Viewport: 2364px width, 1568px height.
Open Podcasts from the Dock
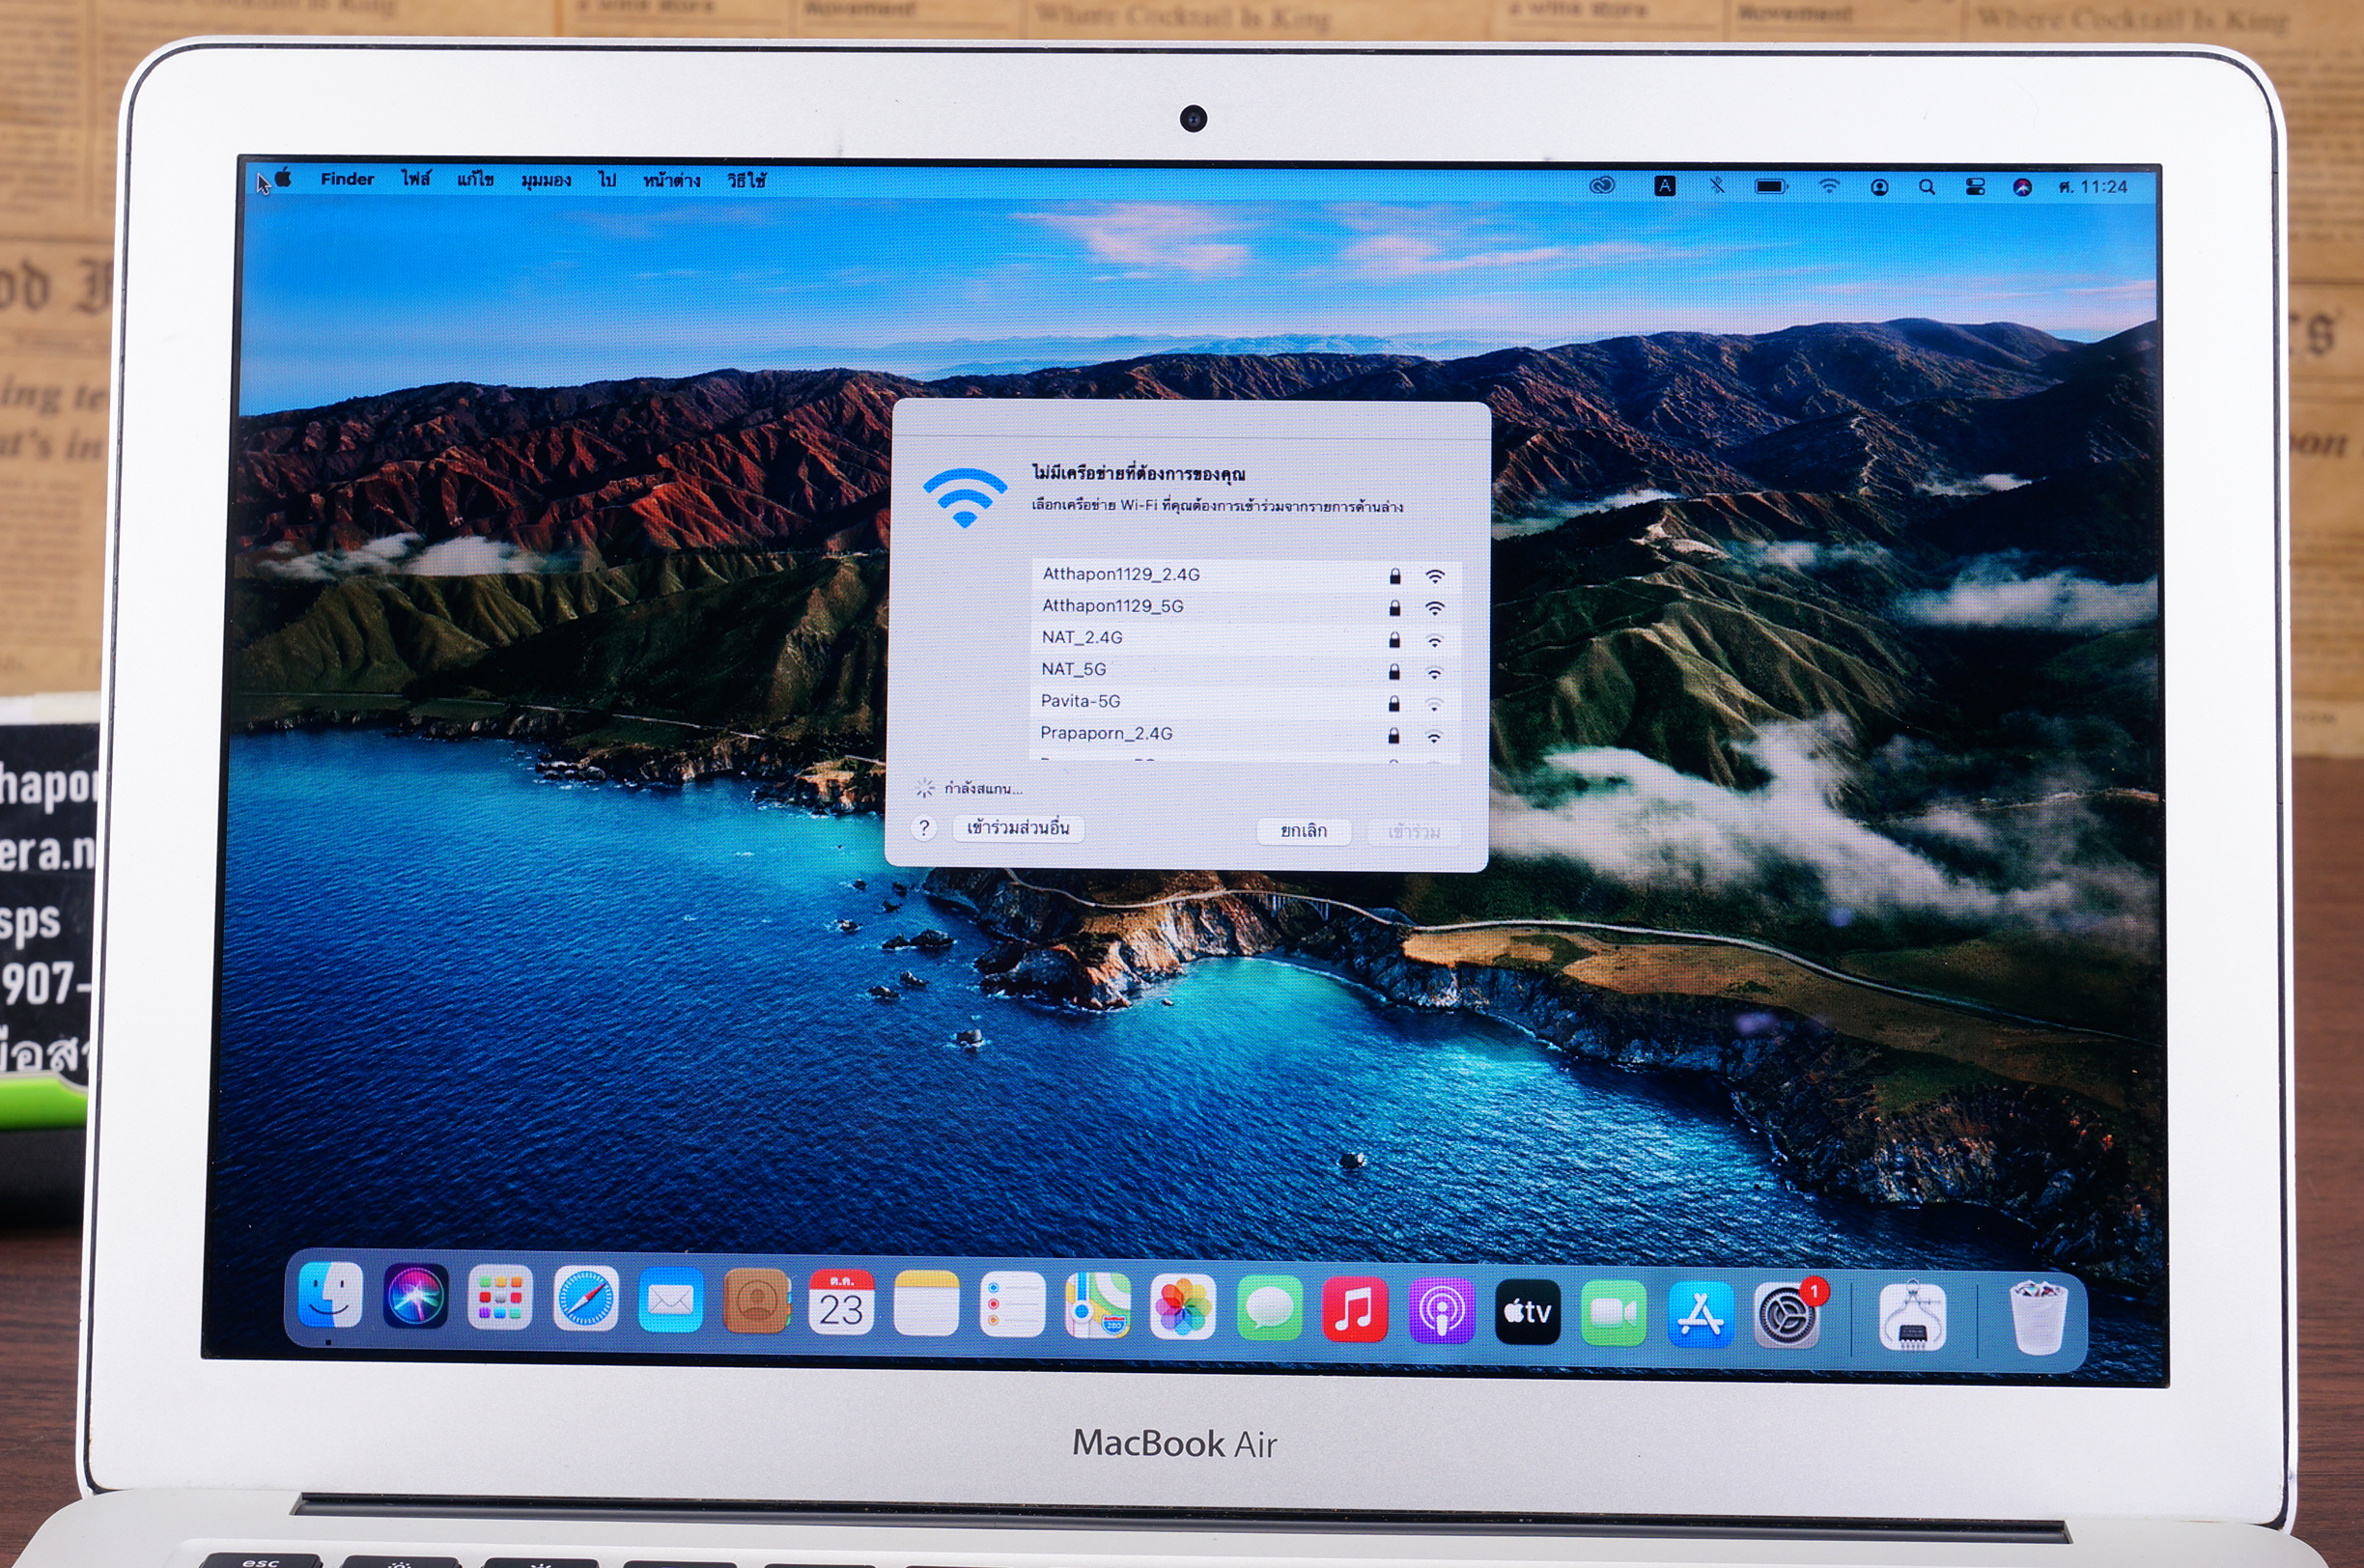coord(1441,1310)
